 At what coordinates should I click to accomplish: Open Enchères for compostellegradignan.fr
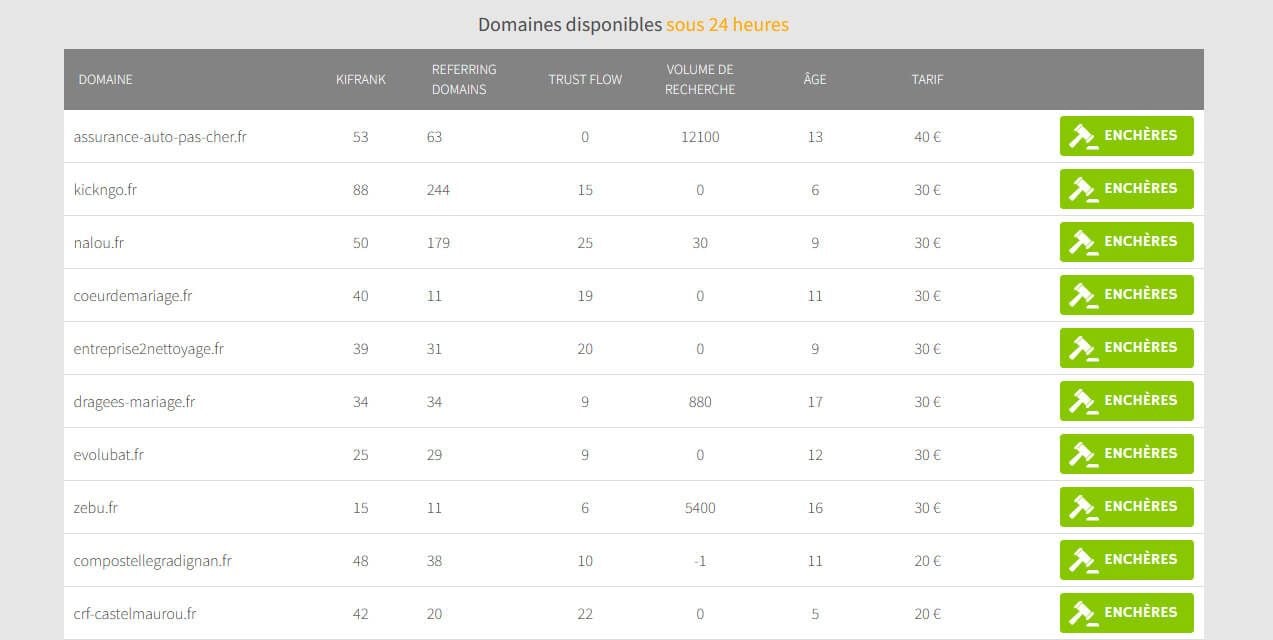[1127, 560]
